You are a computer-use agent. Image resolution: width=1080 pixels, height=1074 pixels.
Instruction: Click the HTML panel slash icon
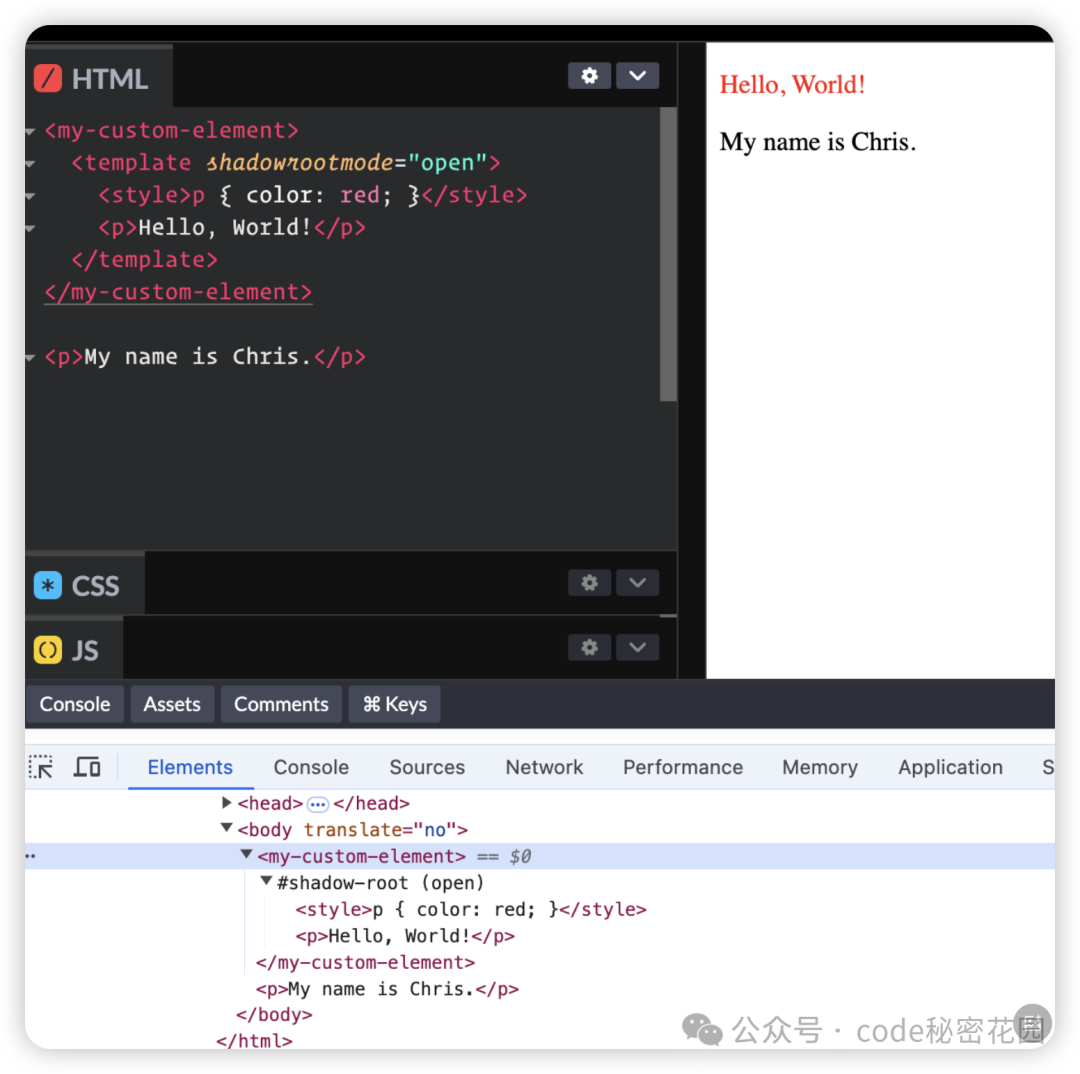coord(48,79)
